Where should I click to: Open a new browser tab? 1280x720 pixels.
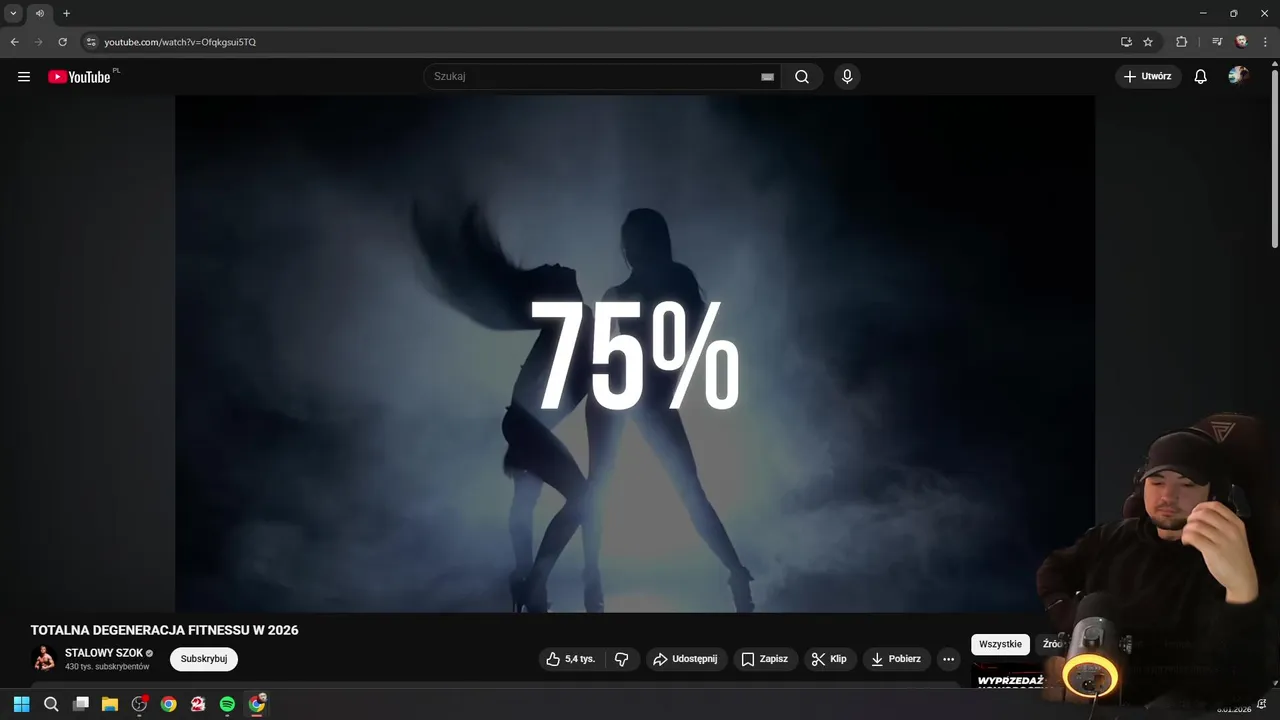66,13
